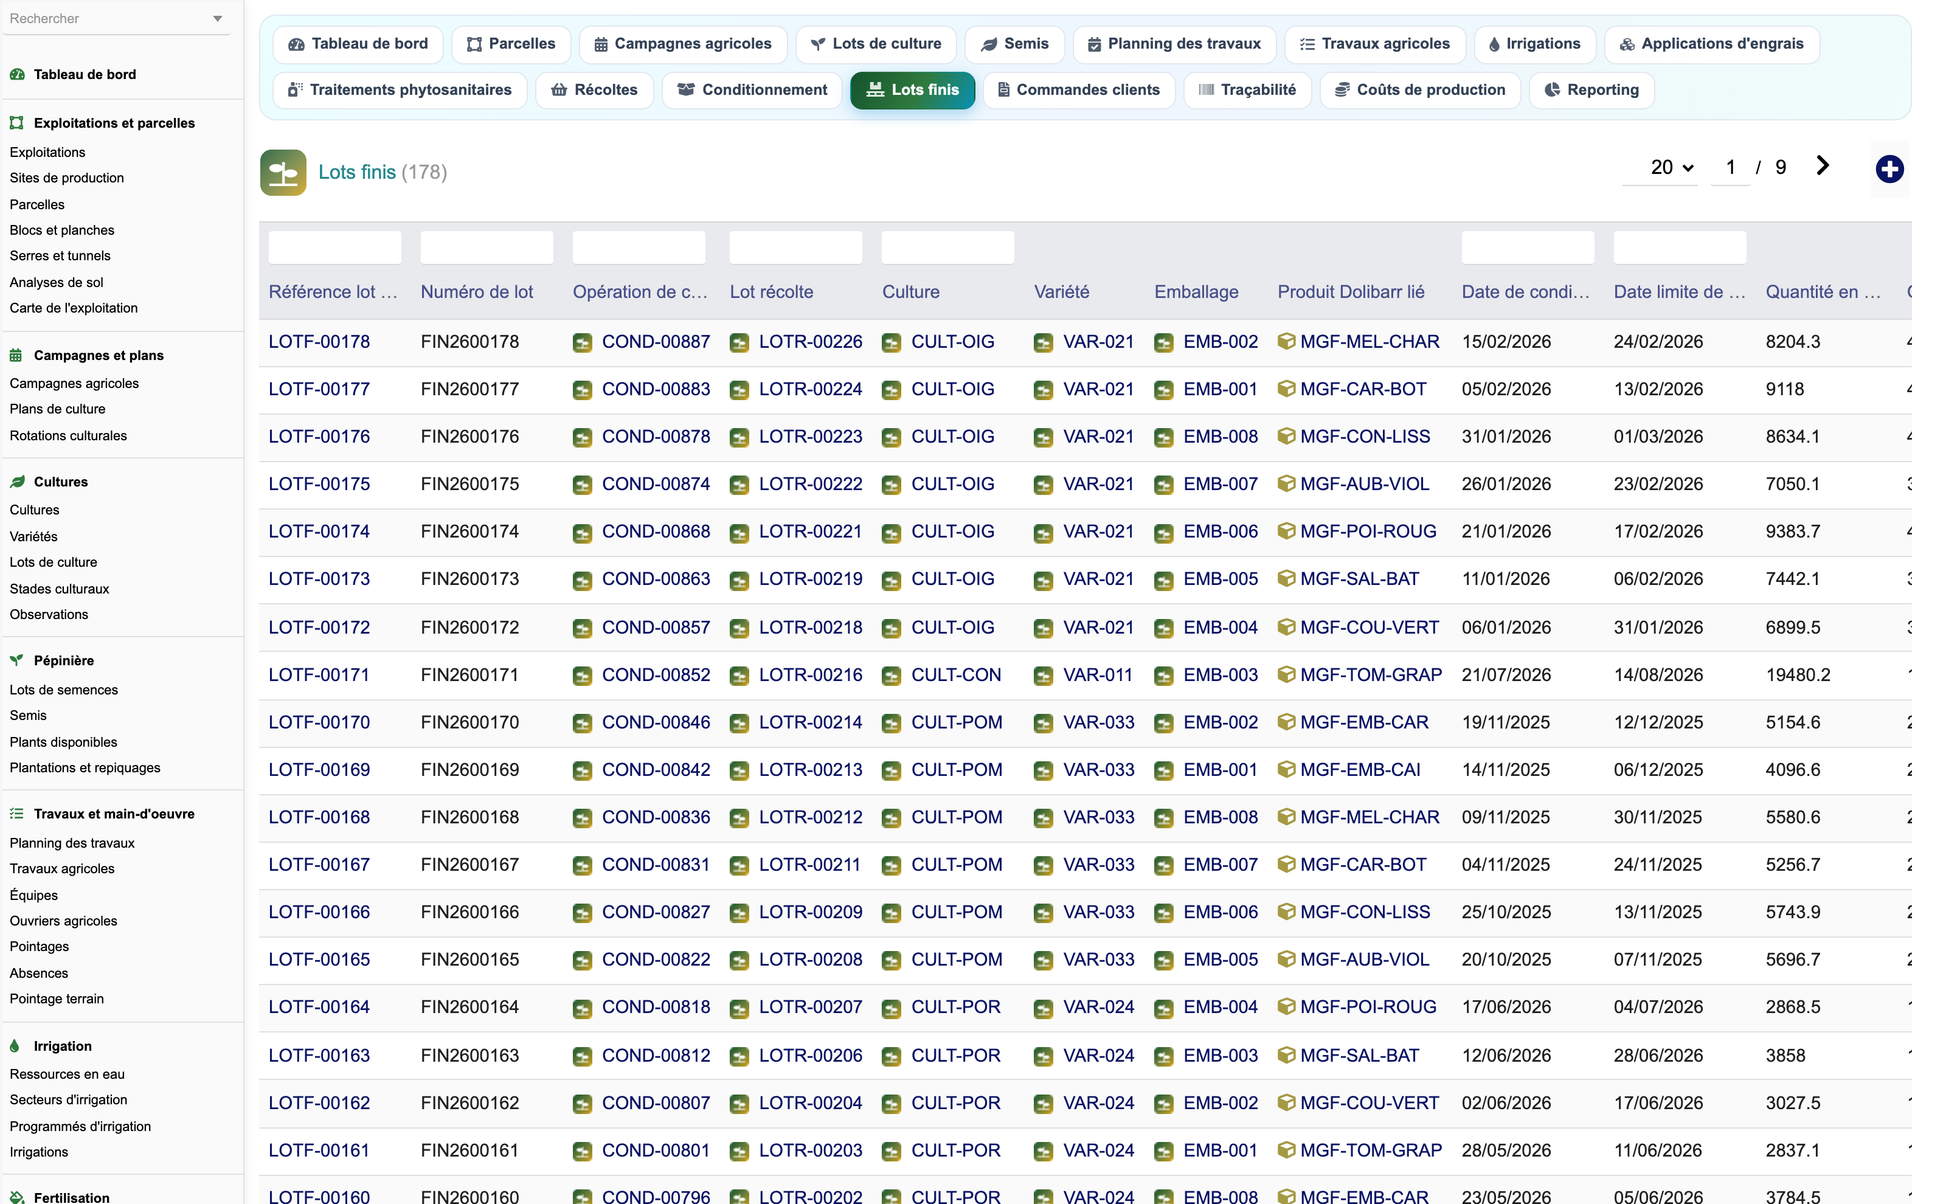This screenshot has width=1946, height=1204.
Task: Click the icon beside VAR-011
Action: 1043,676
